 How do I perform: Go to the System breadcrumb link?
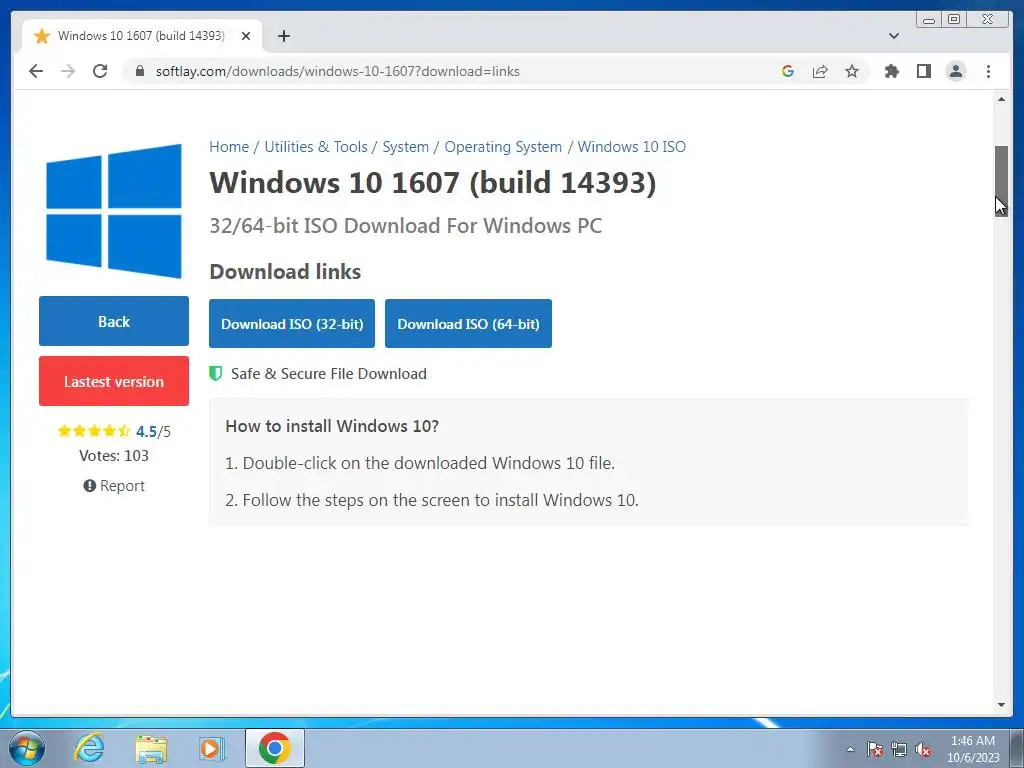tap(406, 147)
